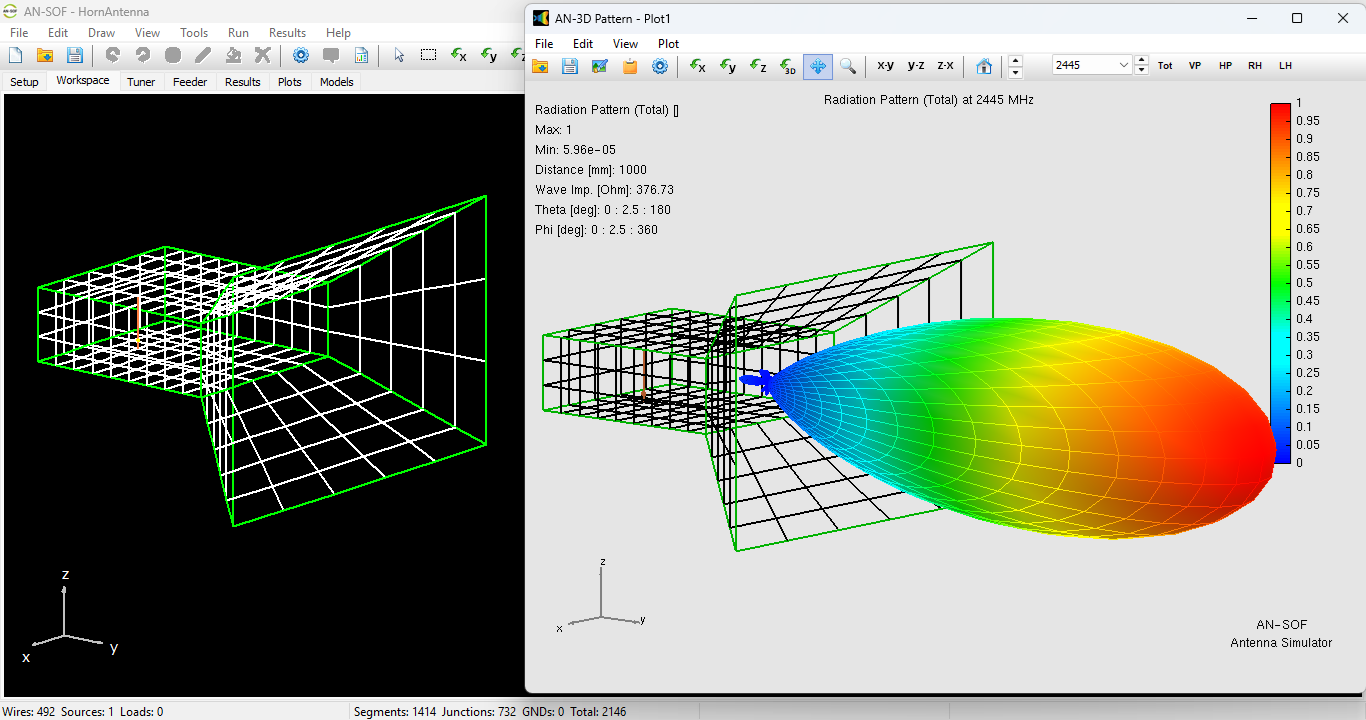1366x720 pixels.
Task: Click the new document icon in AN-SOF toolbar
Action: click(15, 56)
